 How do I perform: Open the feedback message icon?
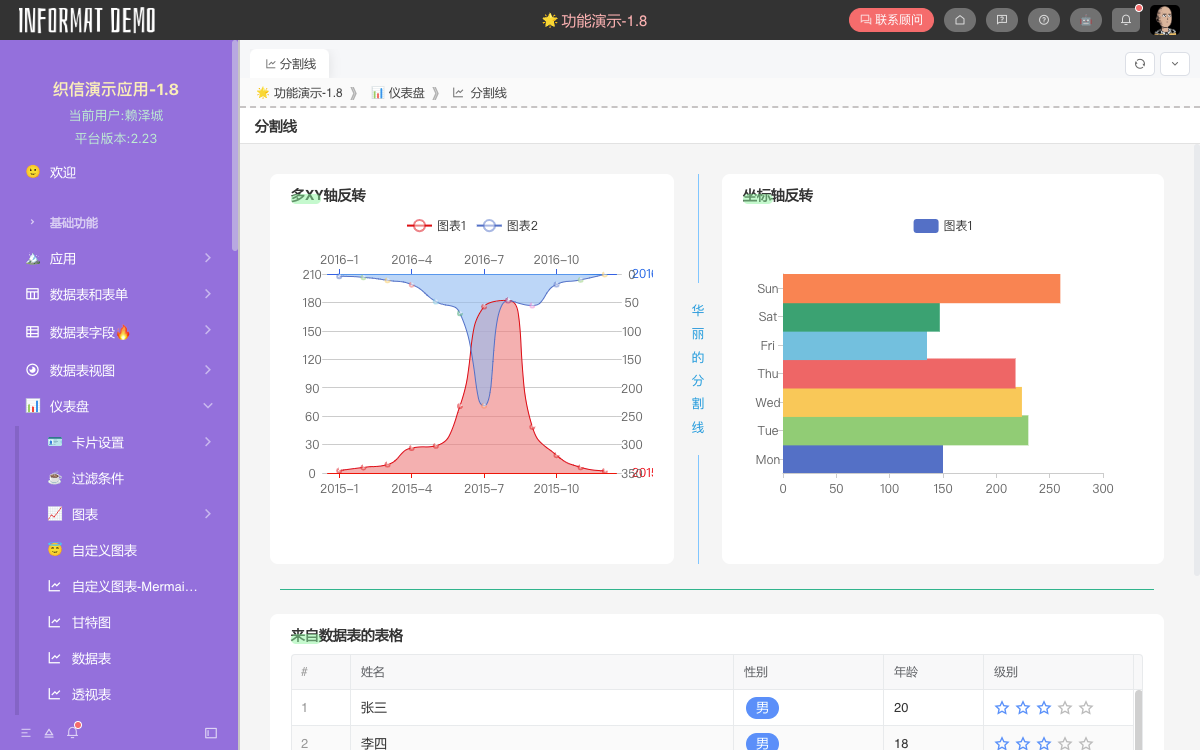(x=1002, y=20)
